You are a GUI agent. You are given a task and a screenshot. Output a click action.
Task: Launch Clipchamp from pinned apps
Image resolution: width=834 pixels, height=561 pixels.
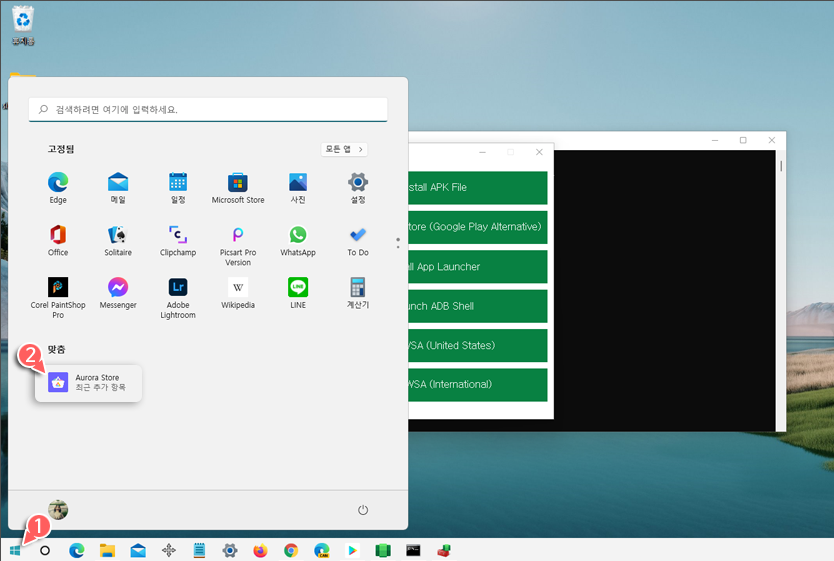pyautogui.click(x=178, y=241)
